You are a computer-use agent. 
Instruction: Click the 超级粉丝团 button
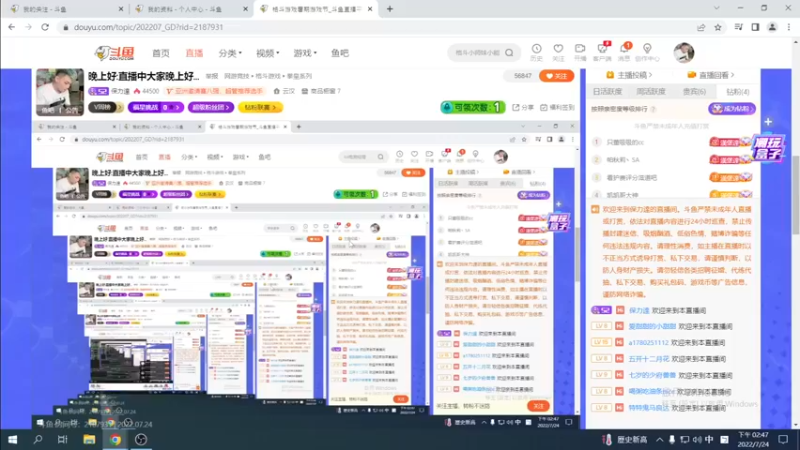[x=211, y=108]
